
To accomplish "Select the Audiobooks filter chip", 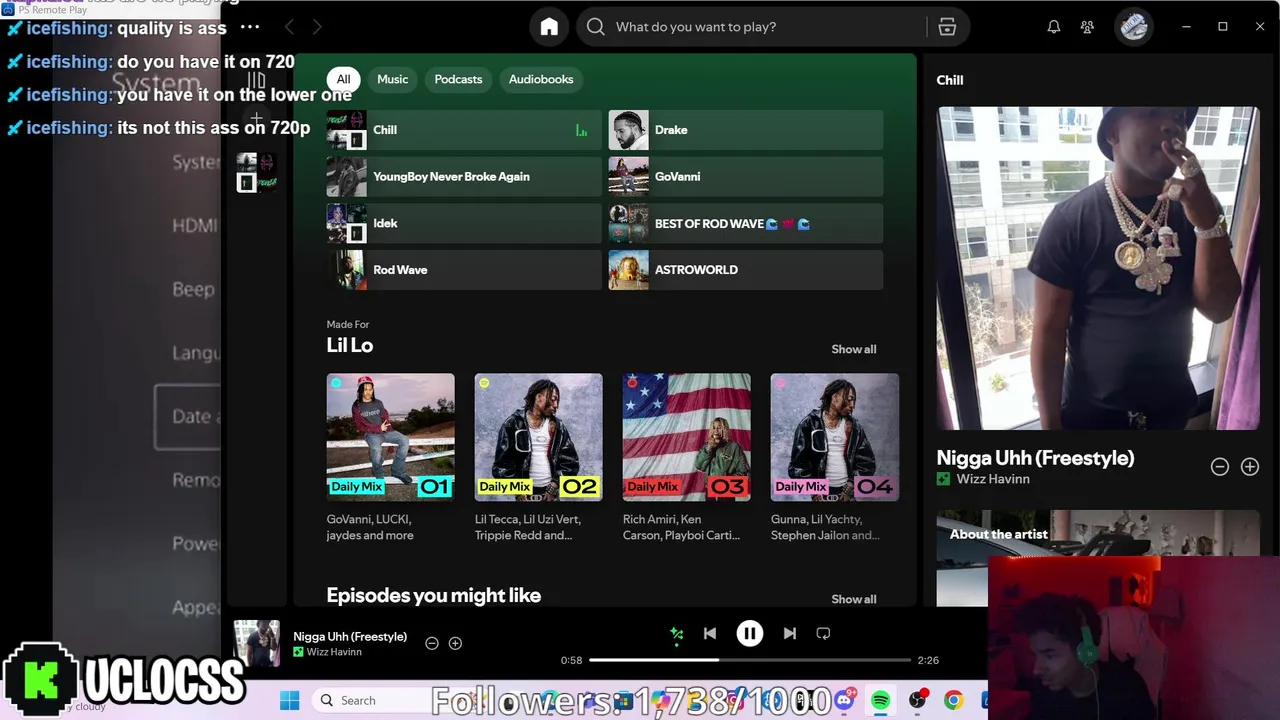I will click(x=541, y=79).
